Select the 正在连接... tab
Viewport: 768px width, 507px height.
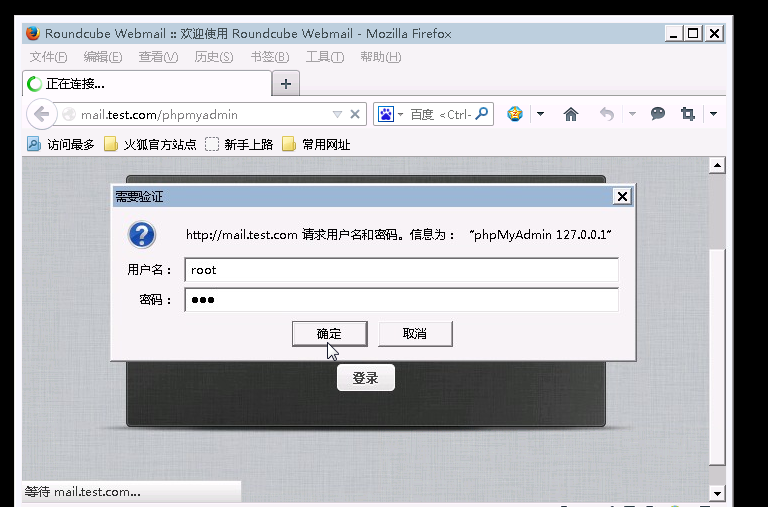point(146,84)
